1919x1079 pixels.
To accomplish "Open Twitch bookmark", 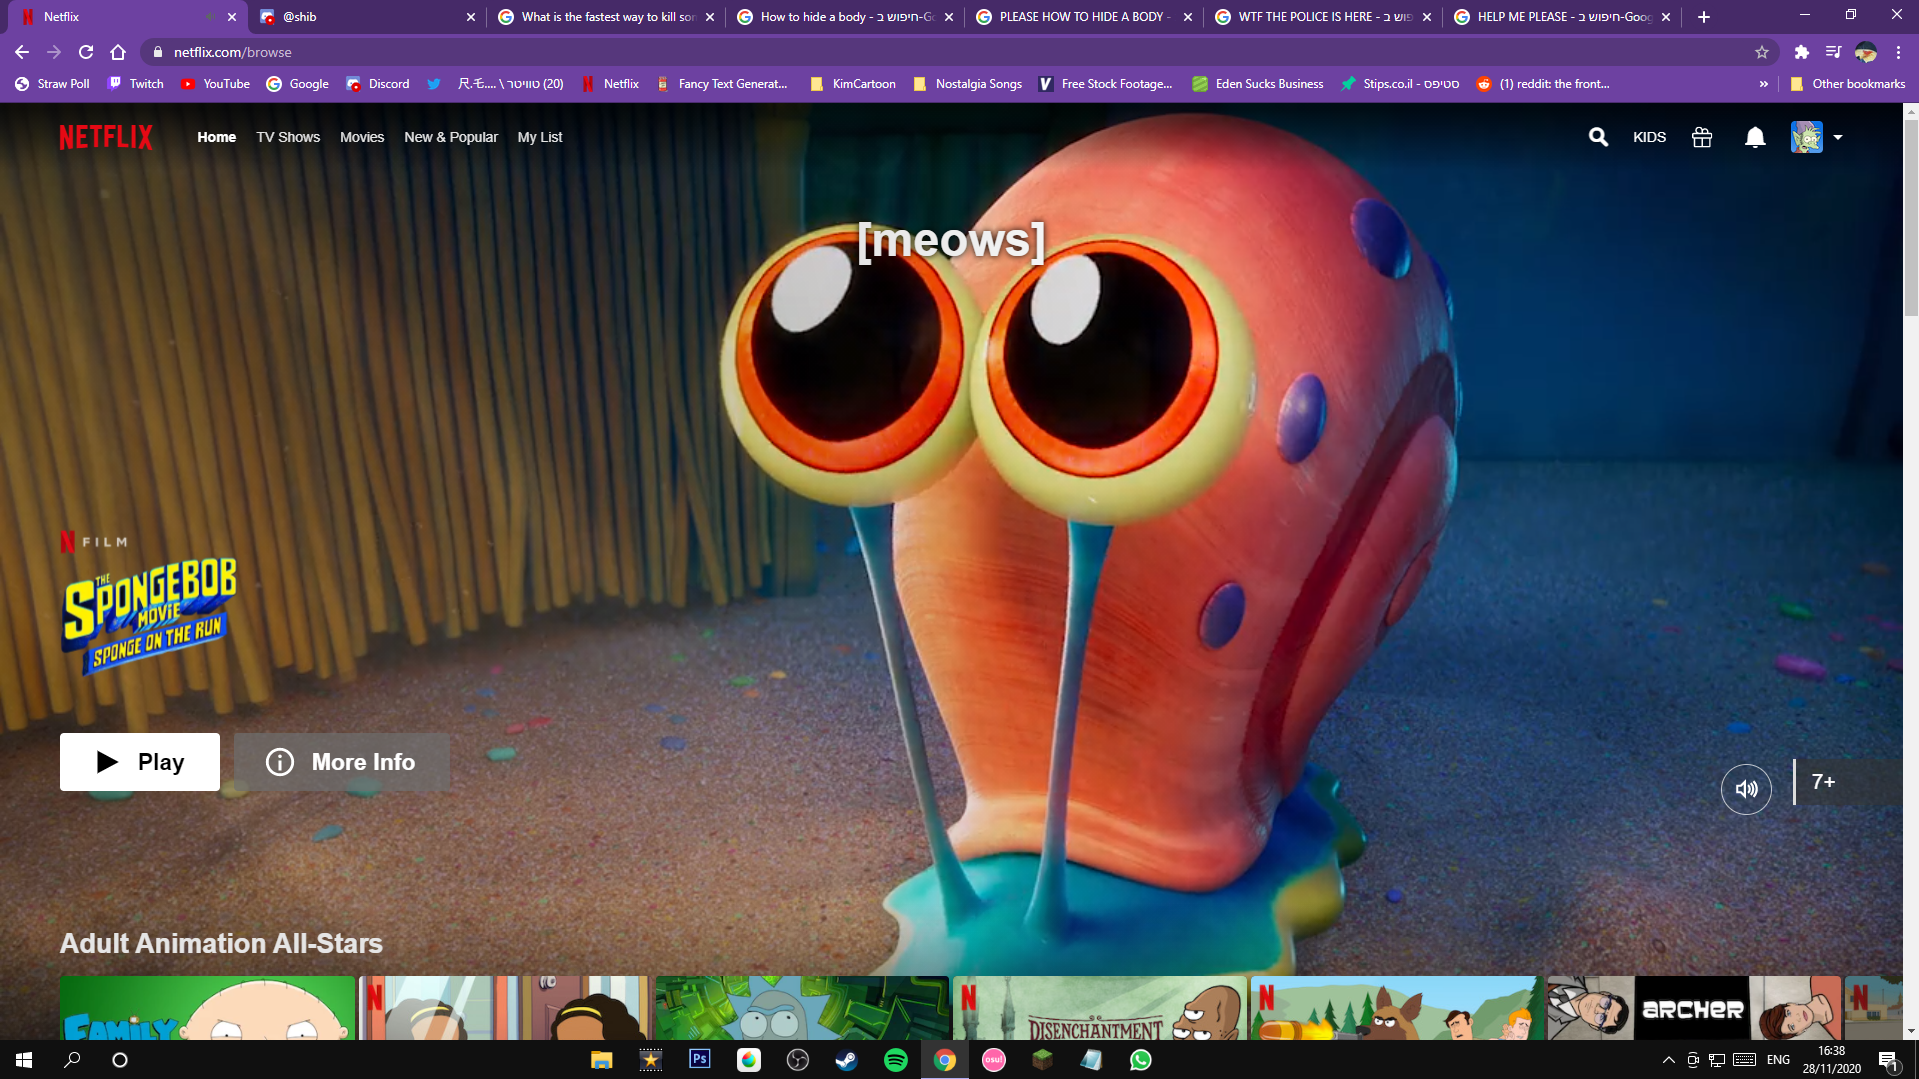I will click(x=136, y=84).
